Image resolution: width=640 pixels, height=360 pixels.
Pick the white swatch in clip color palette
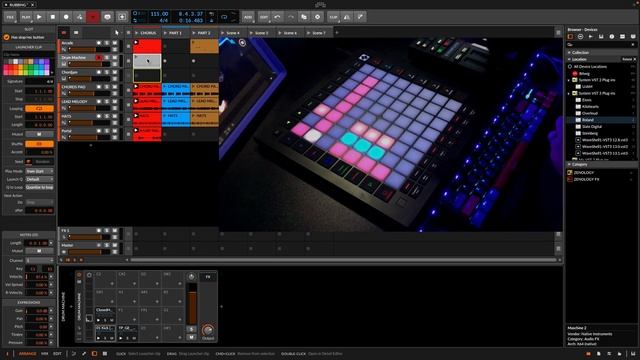[x=16, y=62]
